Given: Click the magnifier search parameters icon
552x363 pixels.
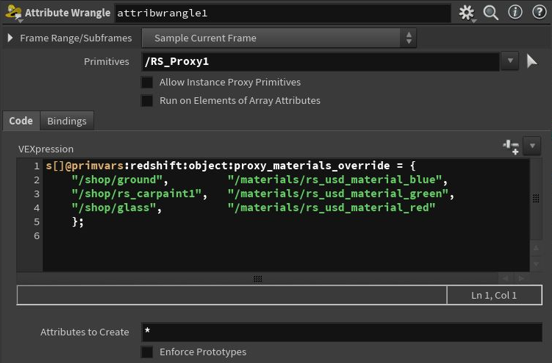Looking at the screenshot, I should tap(491, 13).
